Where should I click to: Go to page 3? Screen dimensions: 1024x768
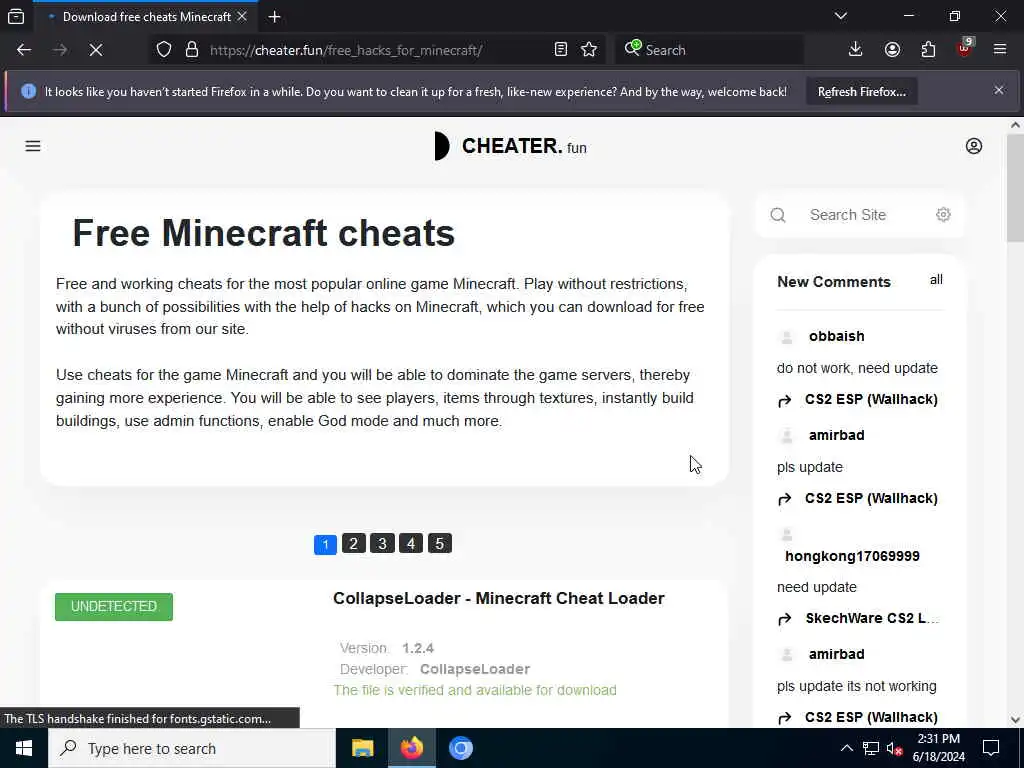(x=382, y=543)
